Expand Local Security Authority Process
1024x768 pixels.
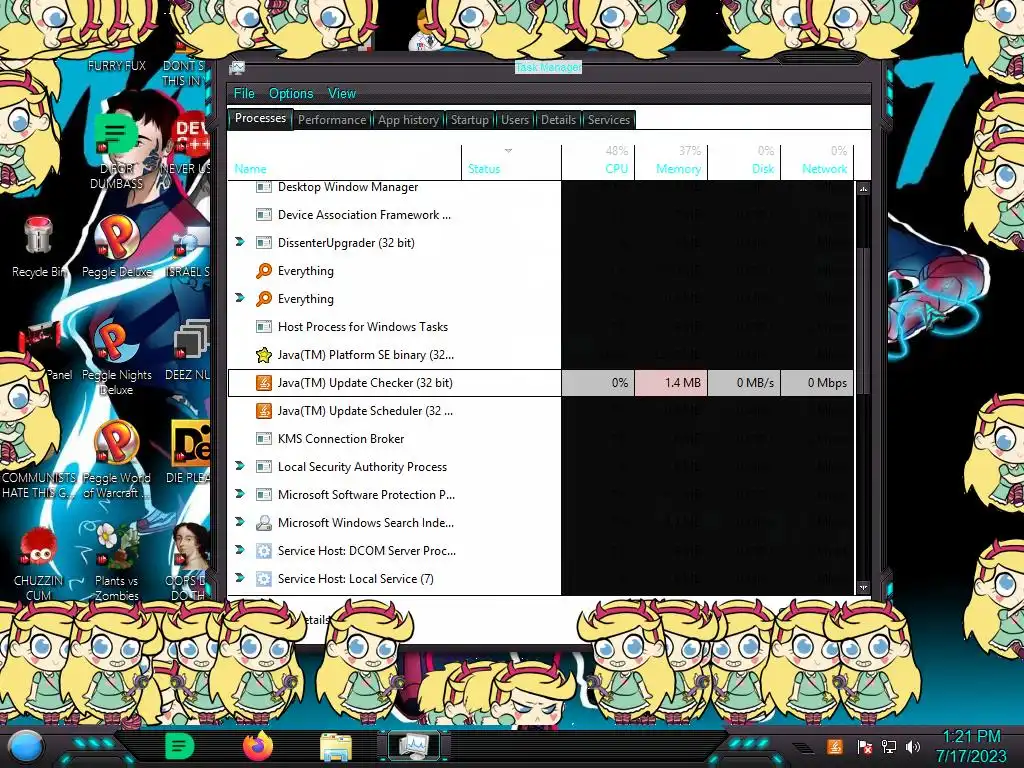click(x=240, y=466)
